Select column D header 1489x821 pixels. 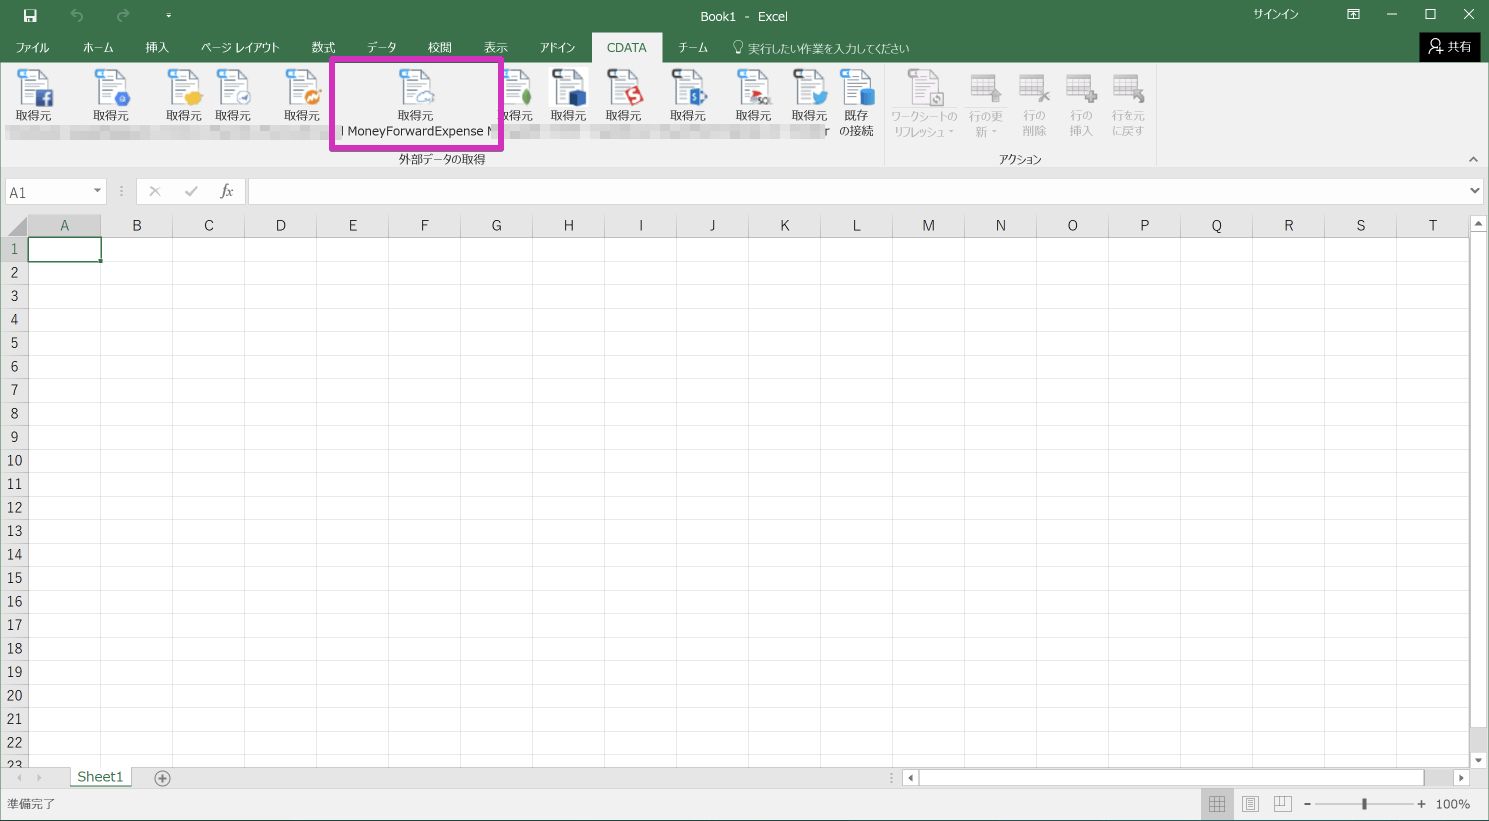click(281, 225)
